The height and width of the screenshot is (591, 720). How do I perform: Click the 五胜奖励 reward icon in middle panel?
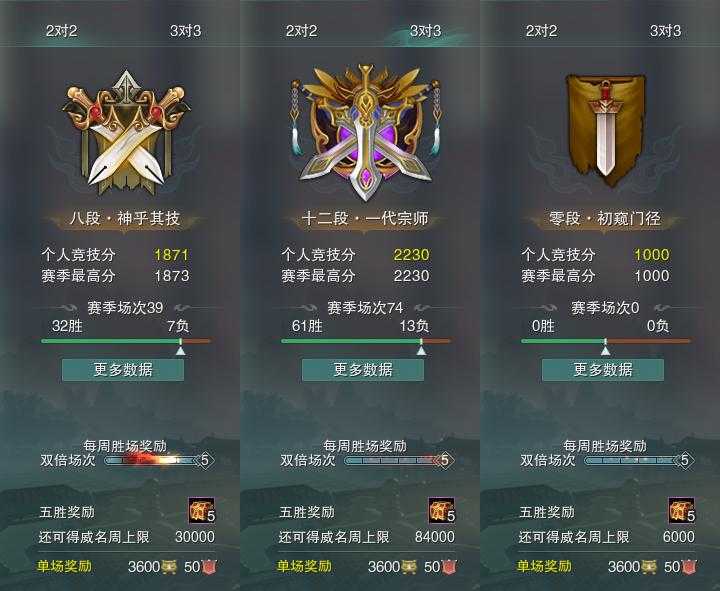[442, 510]
